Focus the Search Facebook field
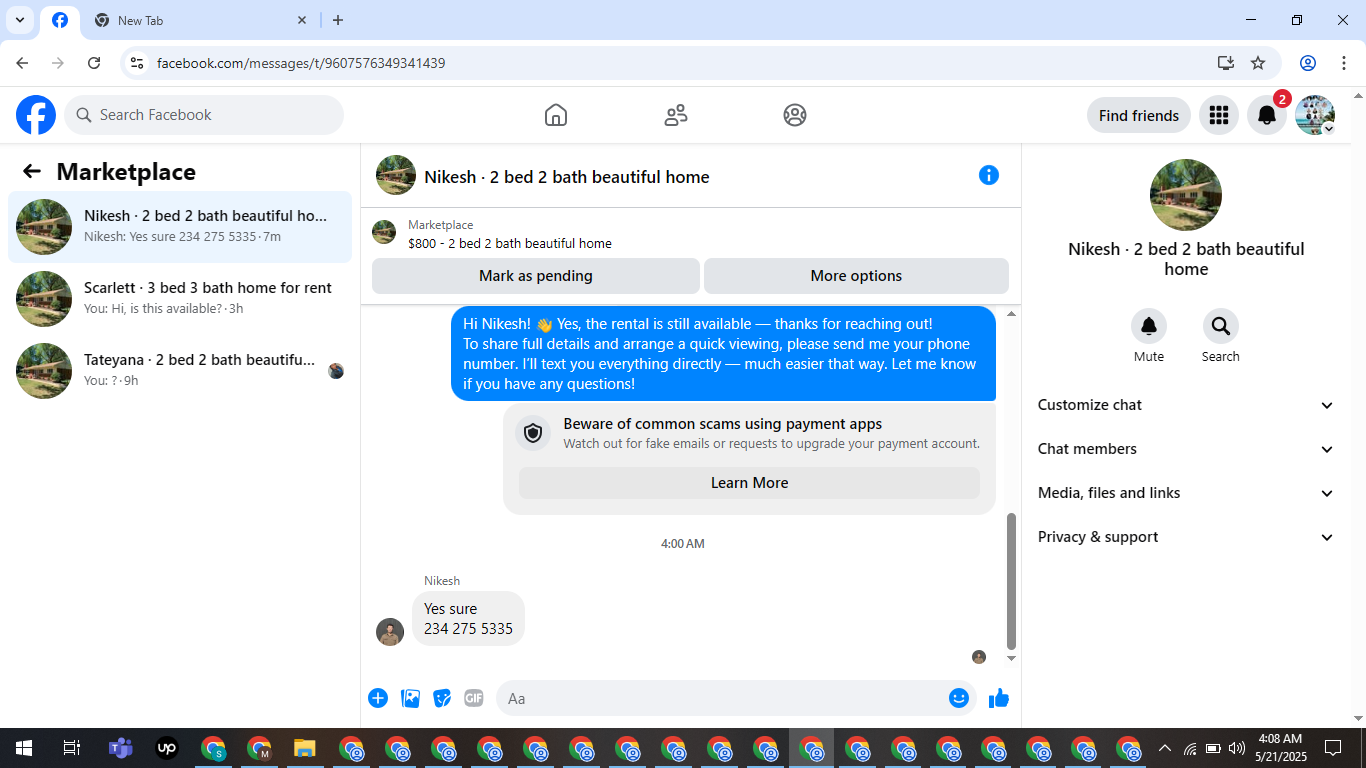The image size is (1366, 768). pyautogui.click(x=204, y=115)
